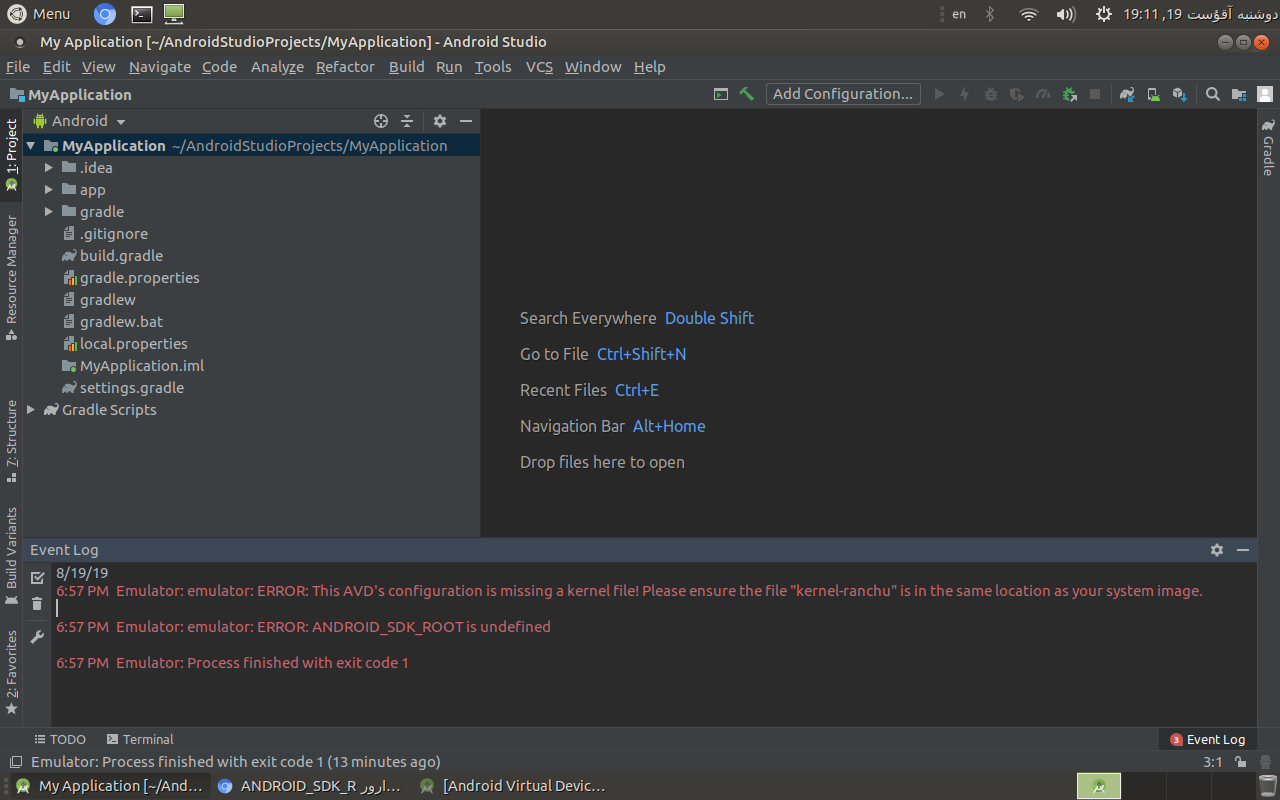Select the build.gradle file

coord(121,256)
